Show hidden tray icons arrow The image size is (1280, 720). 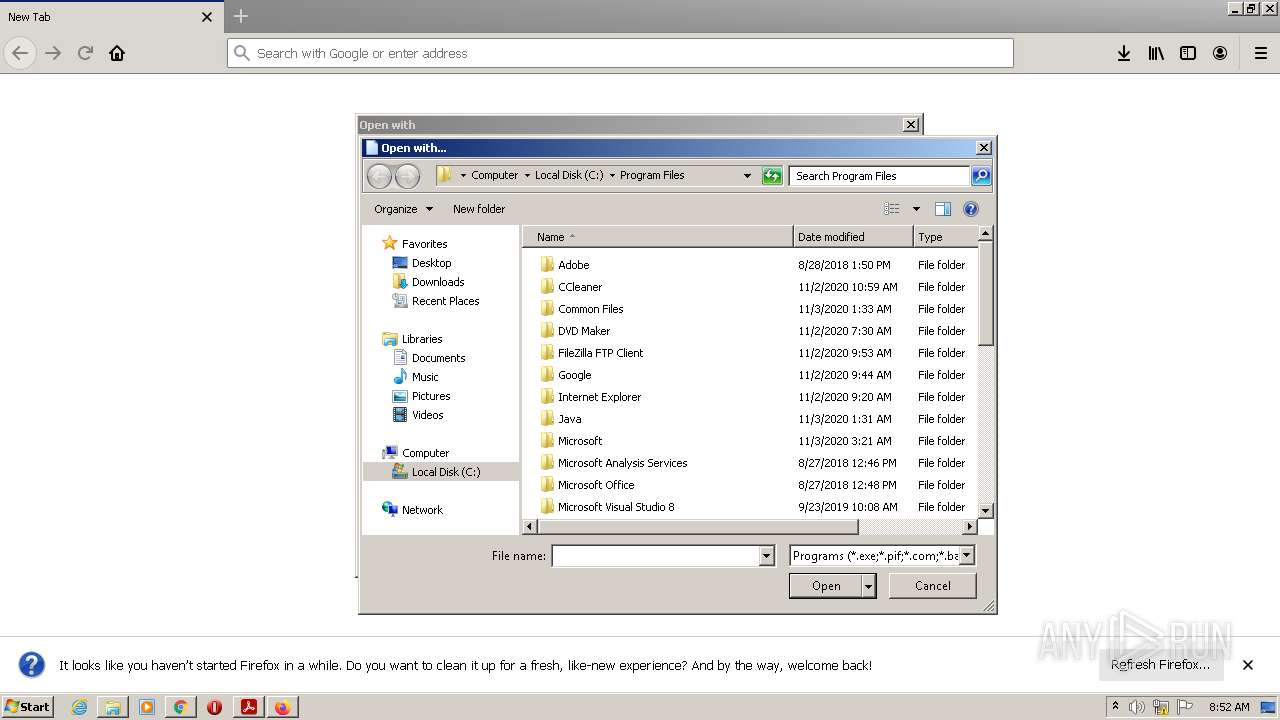coord(1115,706)
